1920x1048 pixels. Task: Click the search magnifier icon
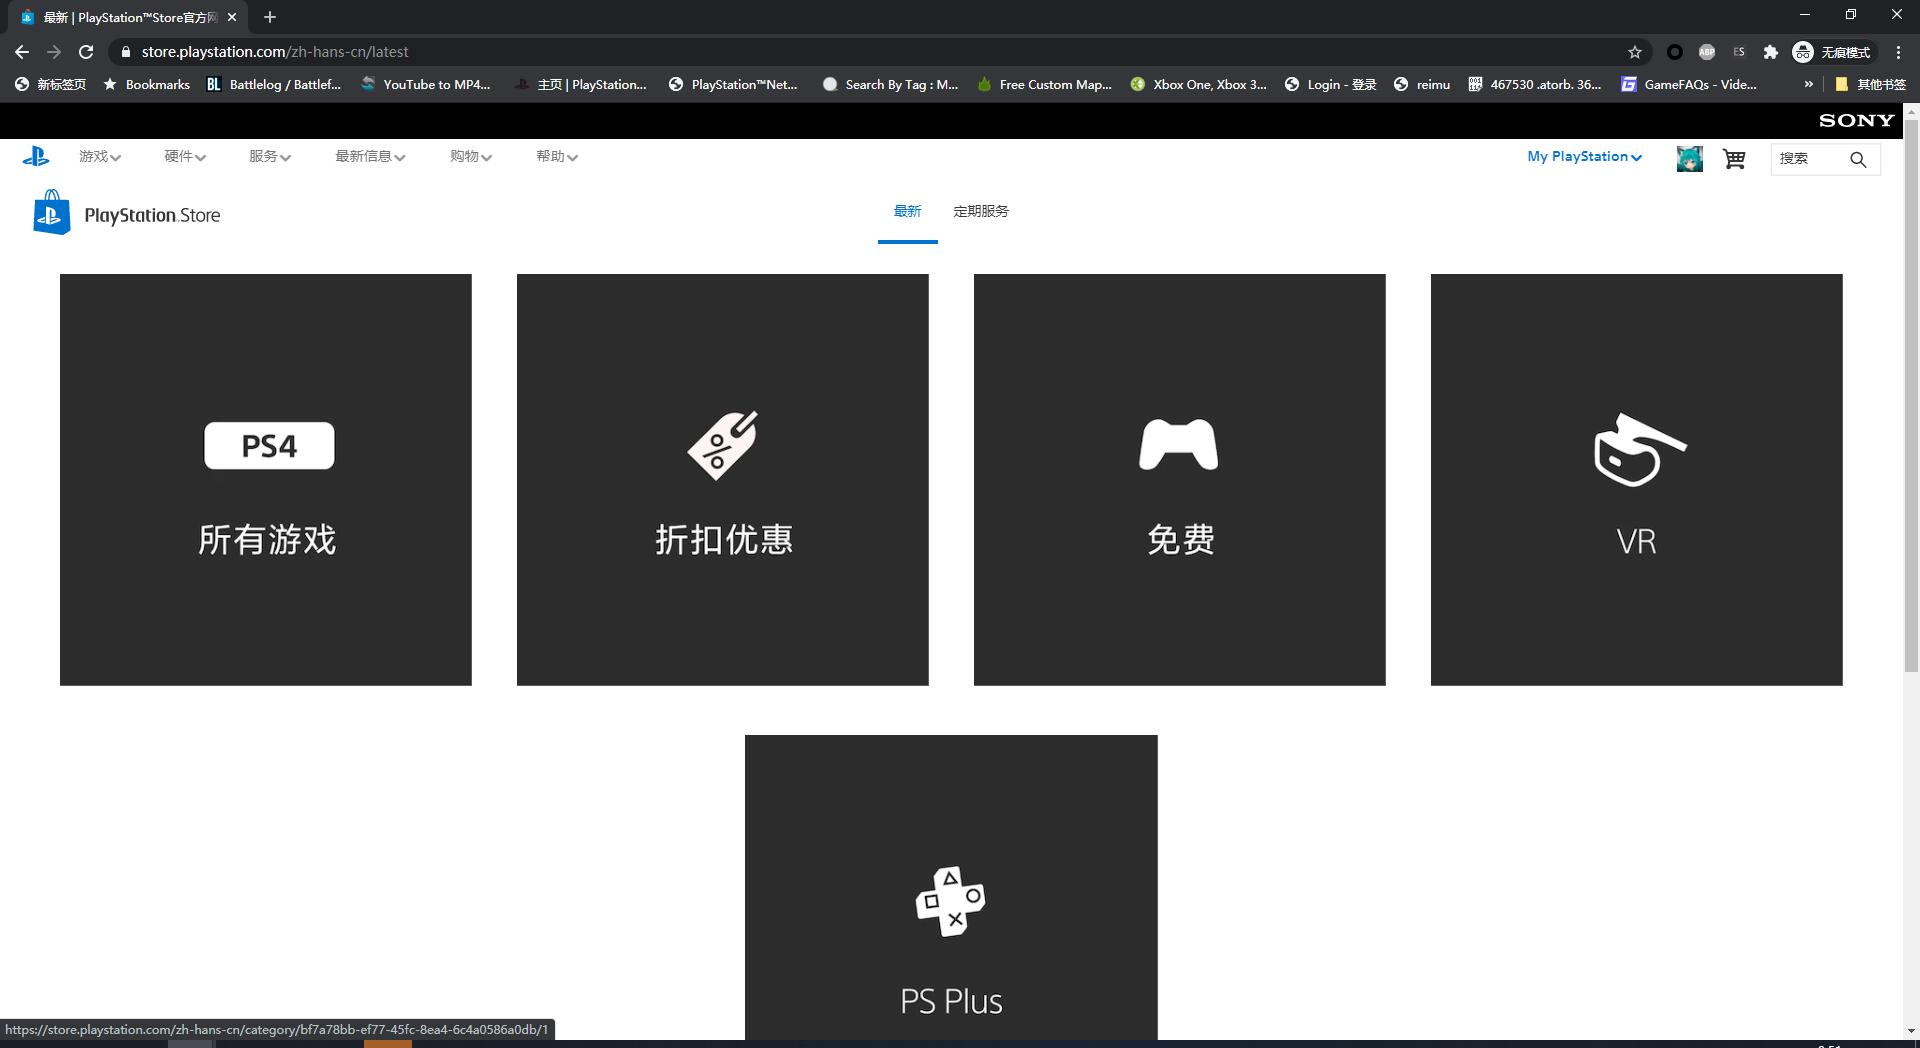tap(1858, 159)
